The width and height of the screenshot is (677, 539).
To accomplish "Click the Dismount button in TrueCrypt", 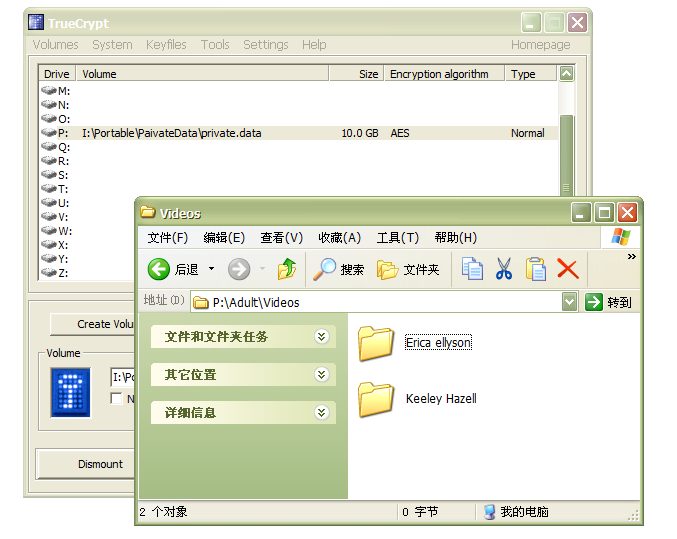I will 86,464.
